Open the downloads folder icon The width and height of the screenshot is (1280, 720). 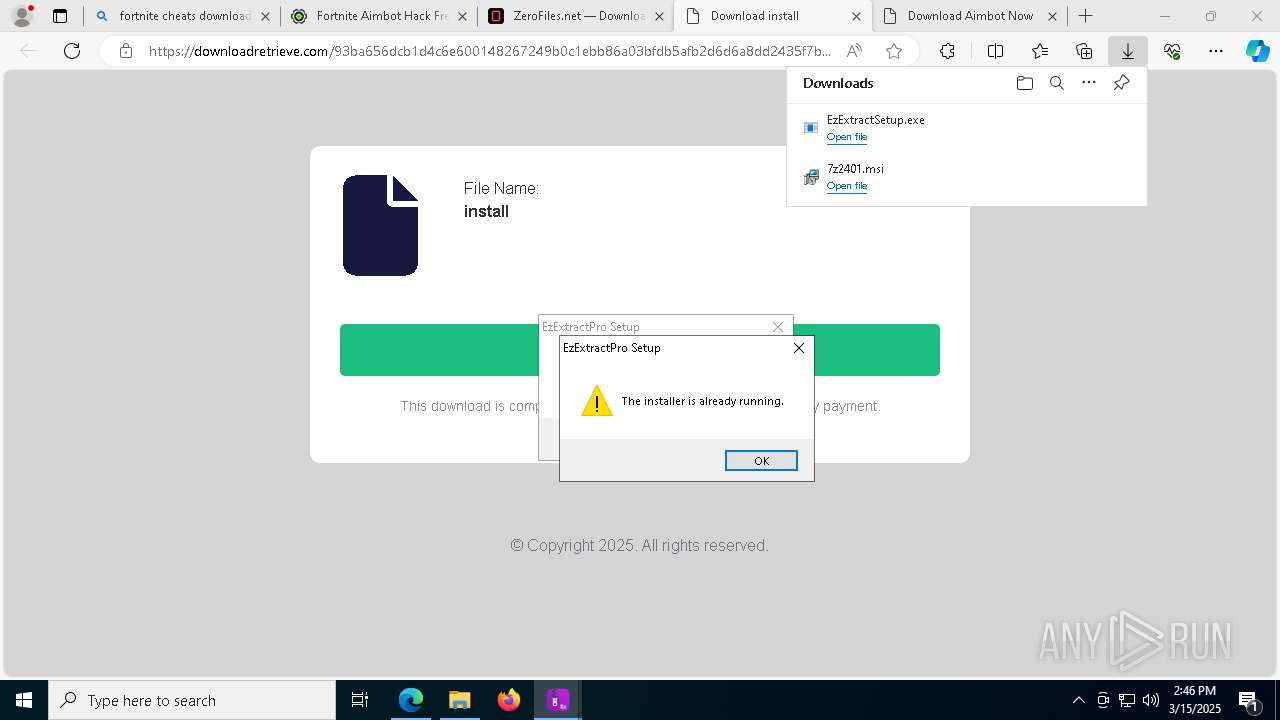point(1024,83)
